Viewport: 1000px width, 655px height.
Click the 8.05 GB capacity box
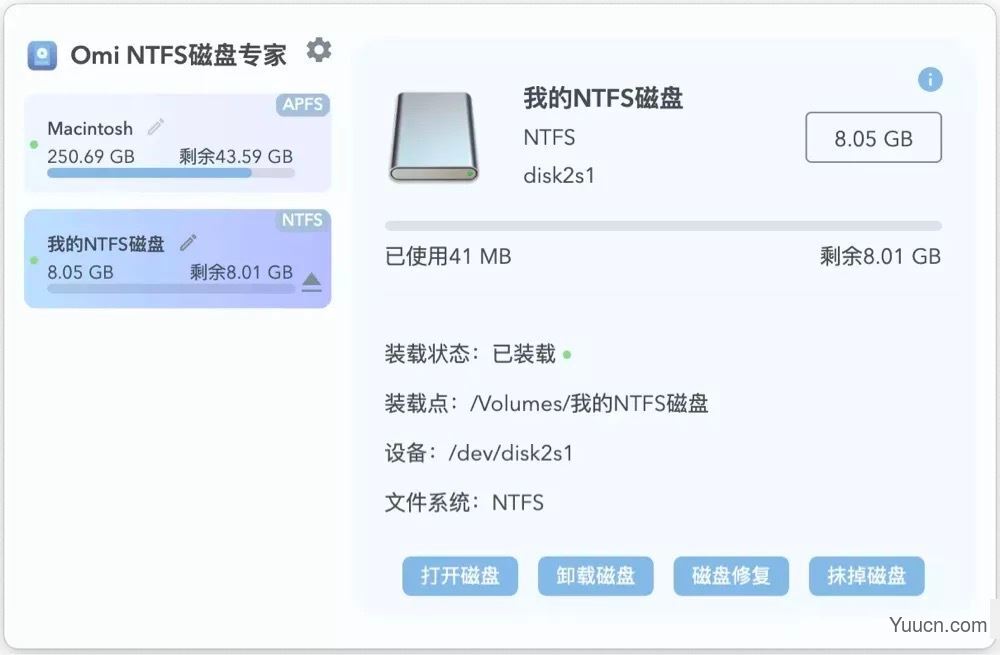click(x=873, y=137)
